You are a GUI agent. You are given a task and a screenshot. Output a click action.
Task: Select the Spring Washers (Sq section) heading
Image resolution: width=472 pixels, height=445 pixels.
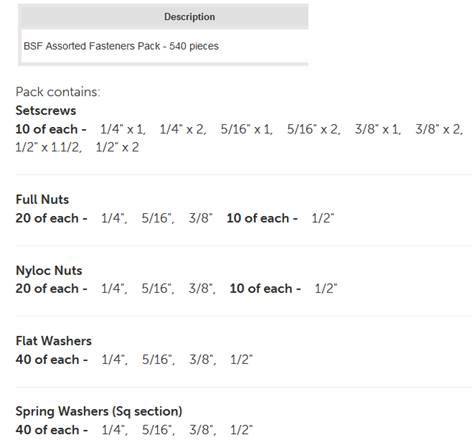point(99,411)
